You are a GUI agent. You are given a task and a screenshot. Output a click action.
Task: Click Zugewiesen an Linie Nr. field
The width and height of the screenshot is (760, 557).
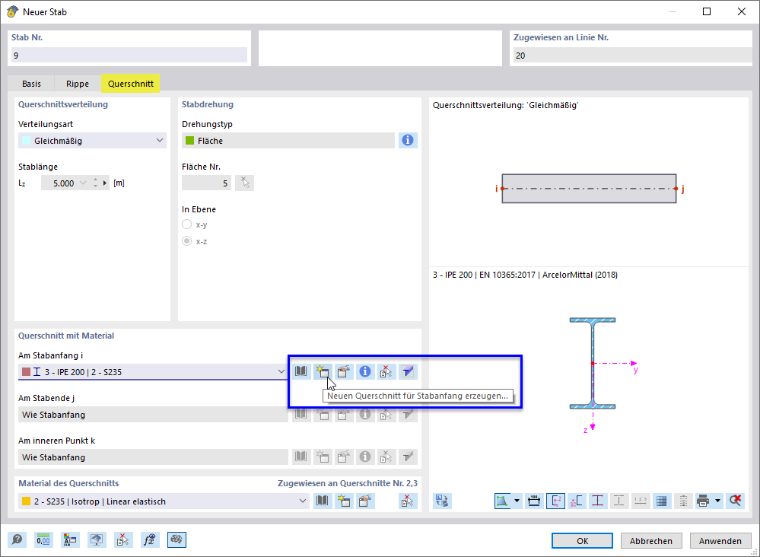pyautogui.click(x=632, y=55)
